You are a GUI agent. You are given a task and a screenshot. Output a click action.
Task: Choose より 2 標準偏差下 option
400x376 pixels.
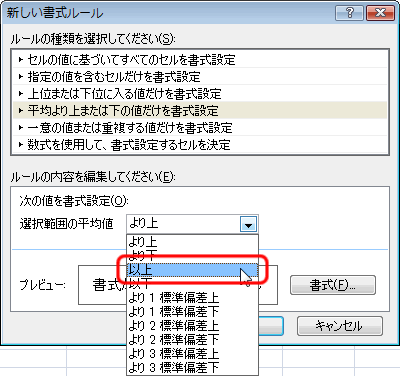192,340
